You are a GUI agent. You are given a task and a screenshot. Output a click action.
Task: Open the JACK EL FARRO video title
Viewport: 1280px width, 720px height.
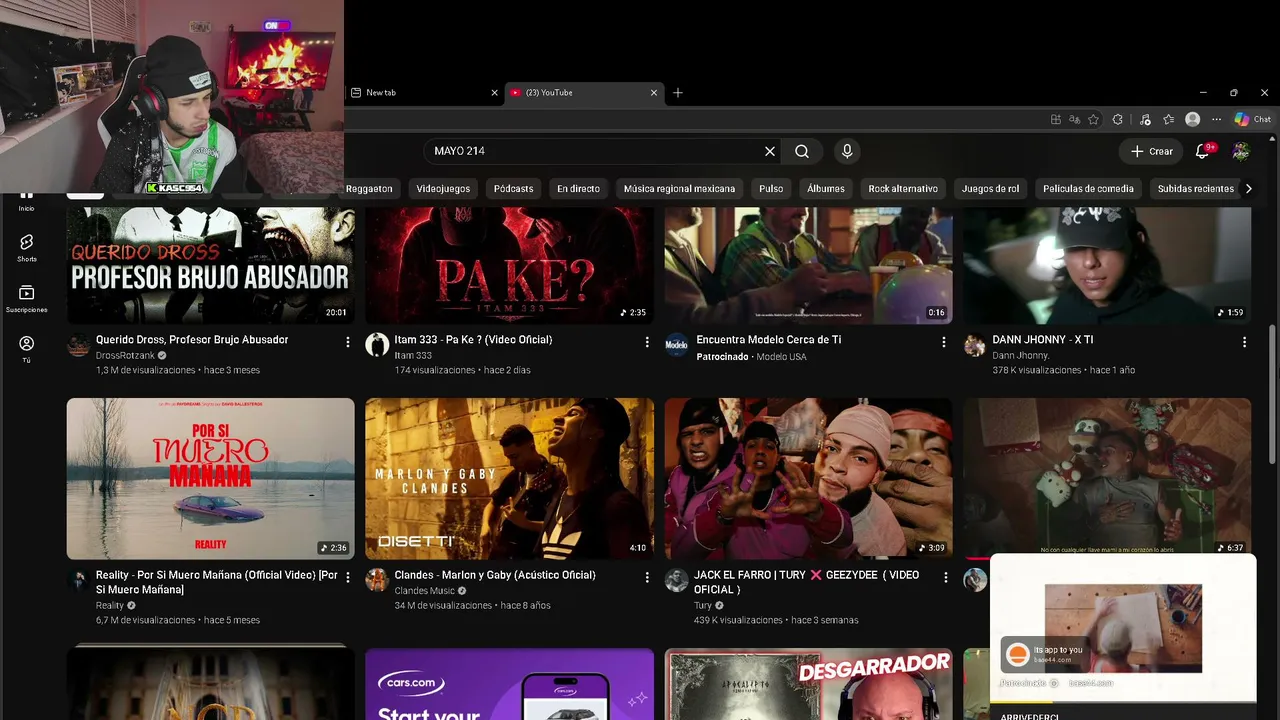[x=807, y=582]
